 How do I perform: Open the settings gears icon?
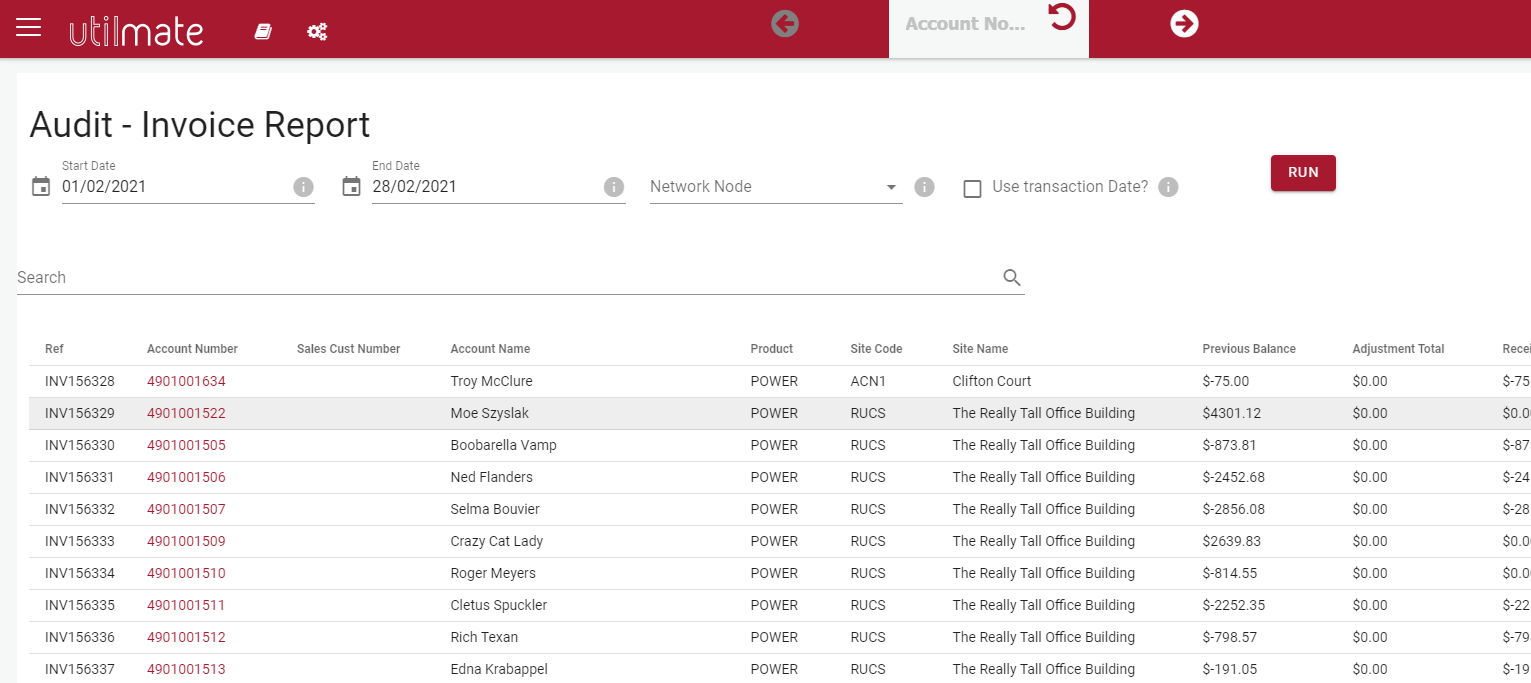(x=317, y=32)
